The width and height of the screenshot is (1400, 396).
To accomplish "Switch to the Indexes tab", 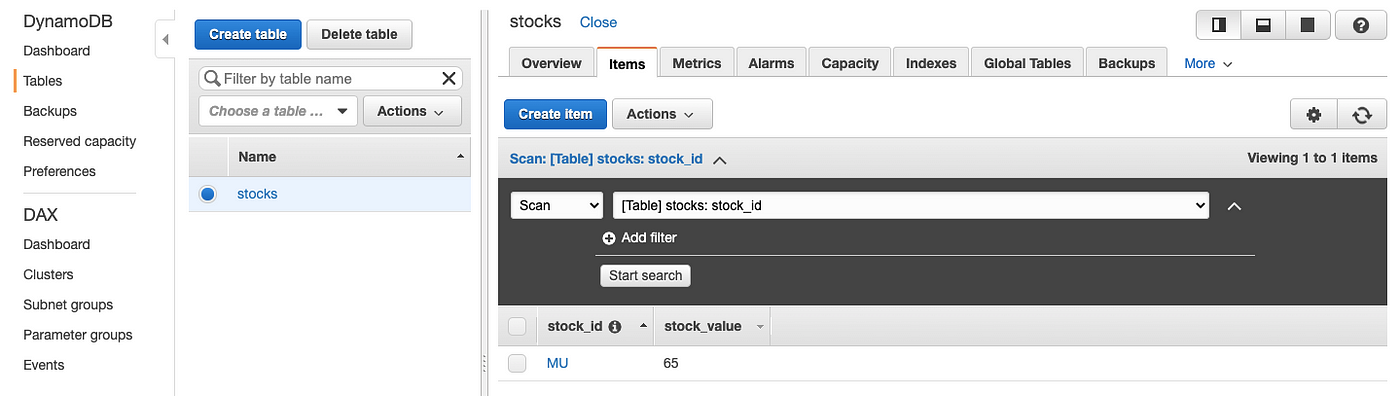I will point(931,63).
